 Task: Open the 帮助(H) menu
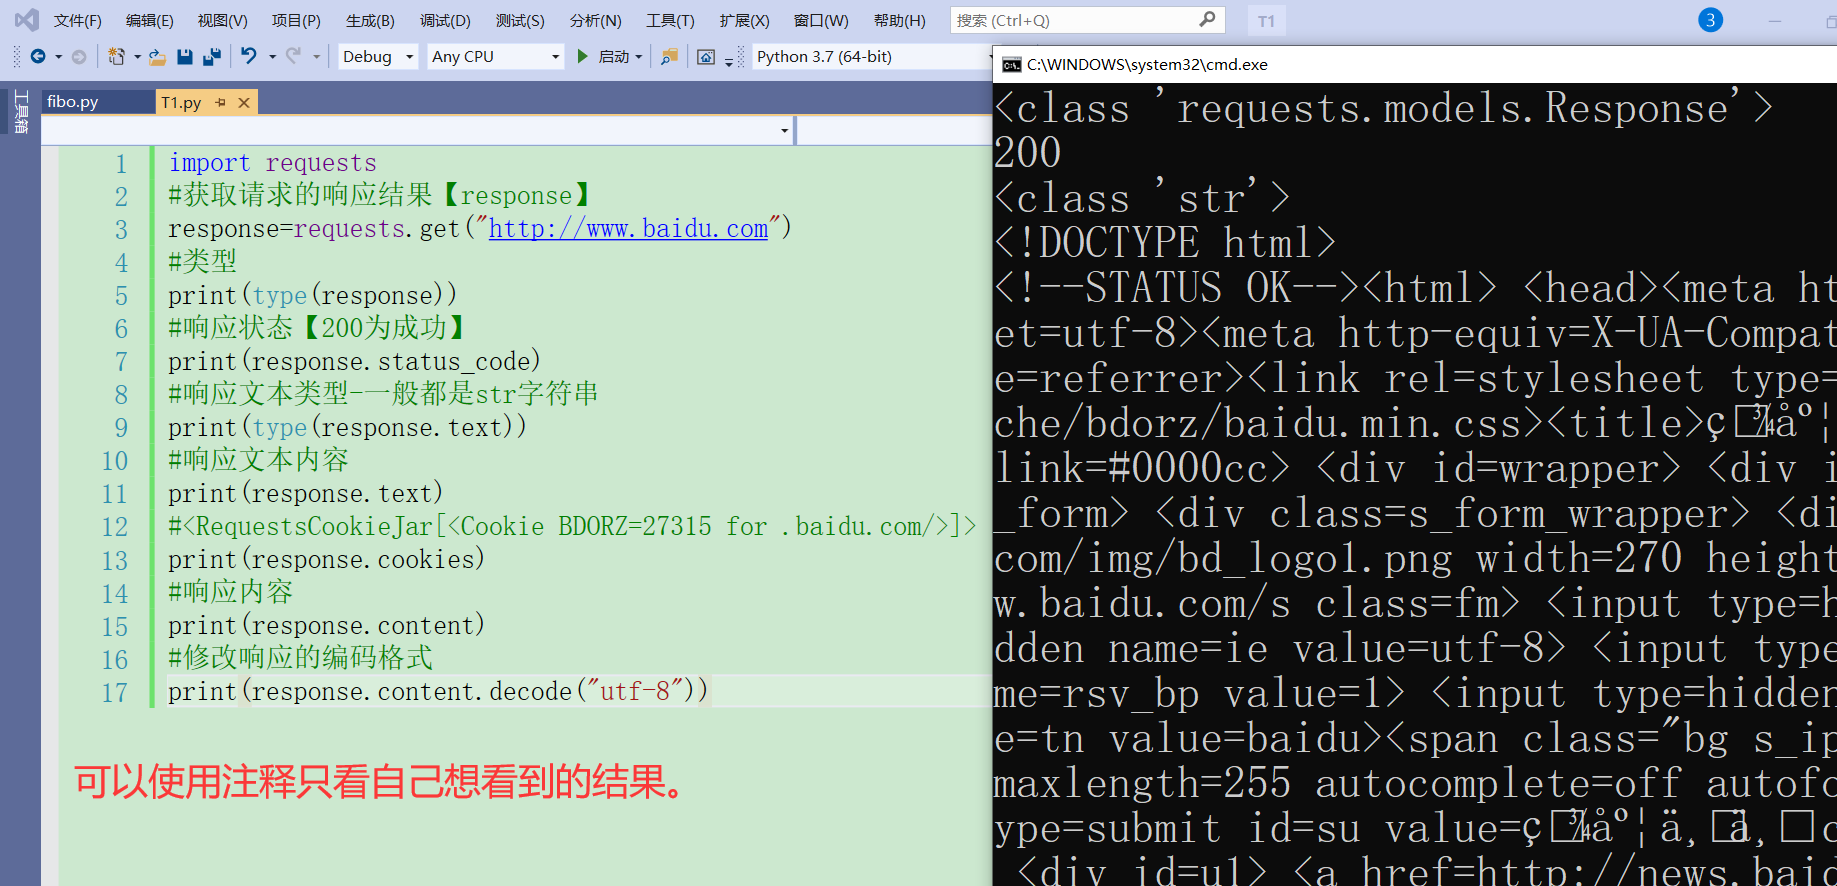tap(900, 20)
